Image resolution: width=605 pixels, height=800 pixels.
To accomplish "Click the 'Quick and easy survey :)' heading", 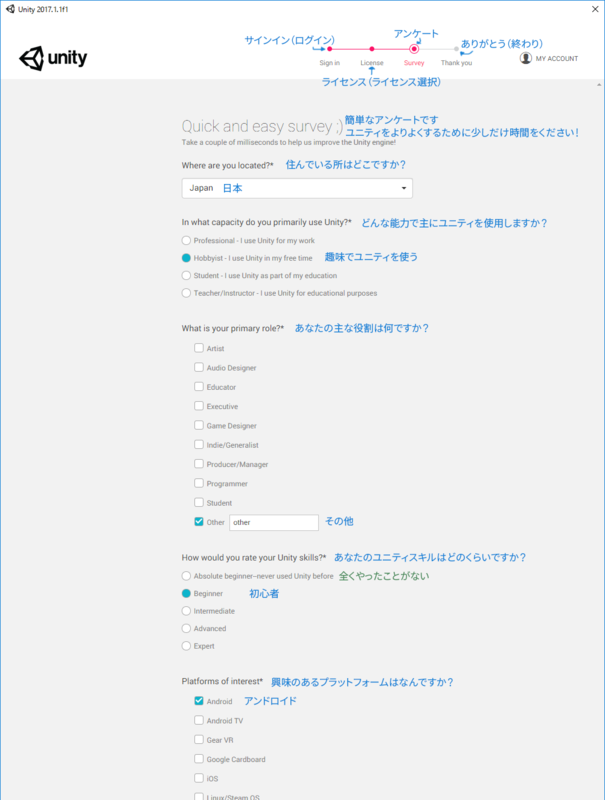I will pyautogui.click(x=262, y=127).
